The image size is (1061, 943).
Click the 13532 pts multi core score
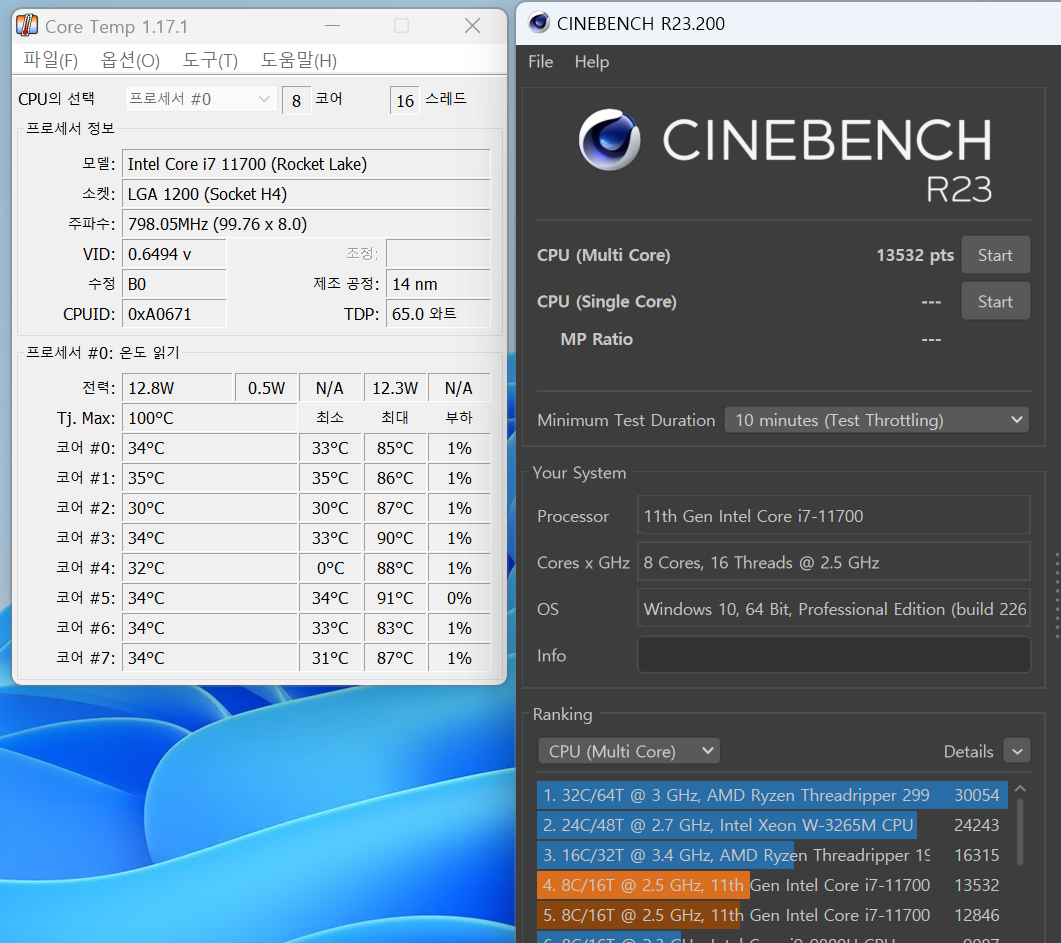tap(915, 255)
